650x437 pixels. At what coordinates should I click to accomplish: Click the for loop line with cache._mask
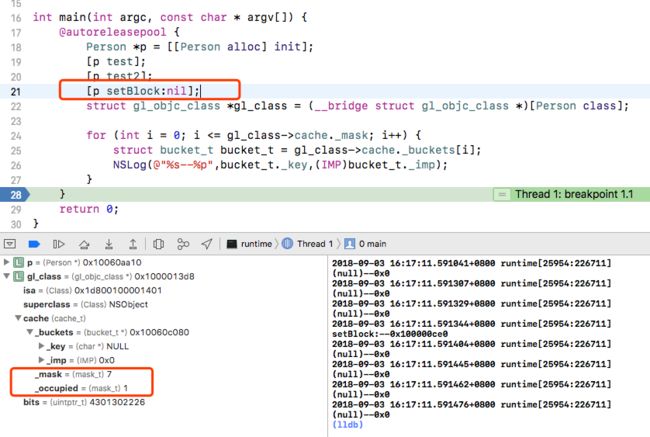click(x=254, y=135)
